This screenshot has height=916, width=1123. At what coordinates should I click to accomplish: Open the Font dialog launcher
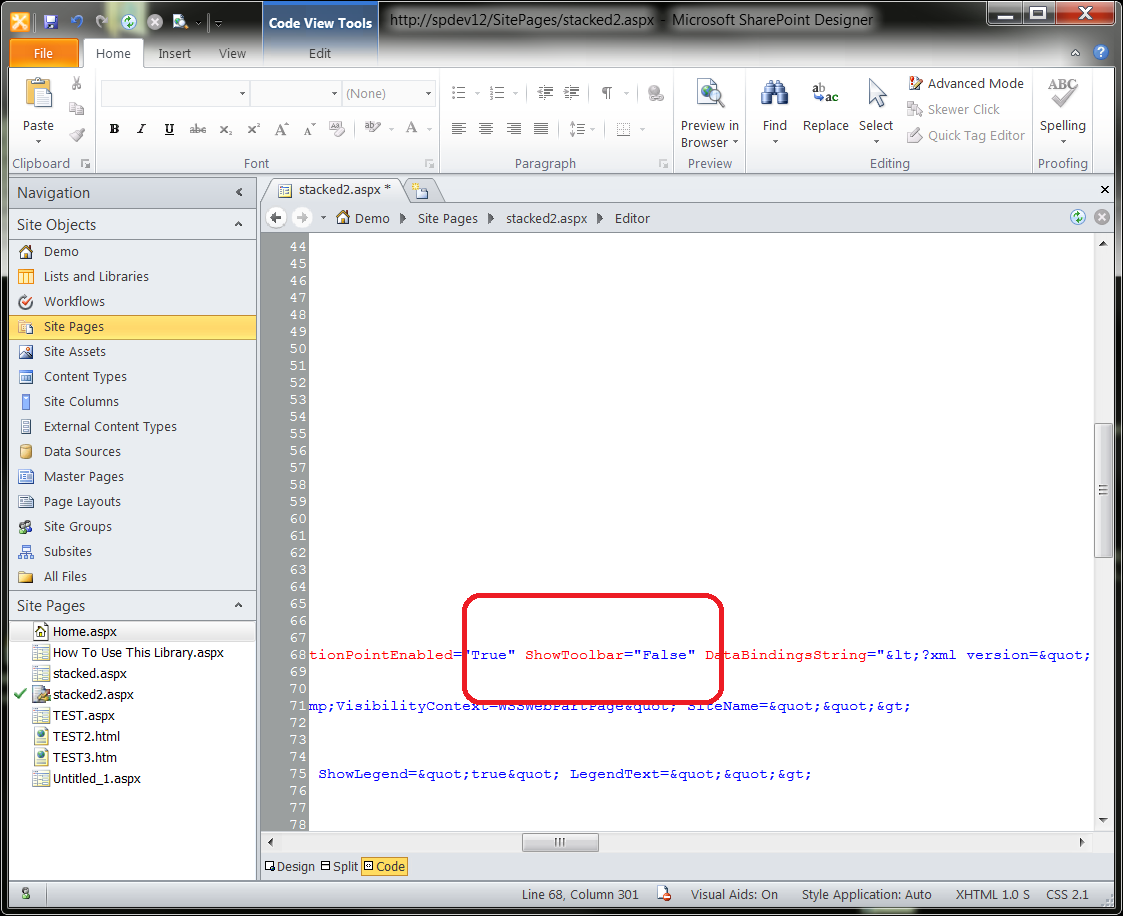point(429,164)
